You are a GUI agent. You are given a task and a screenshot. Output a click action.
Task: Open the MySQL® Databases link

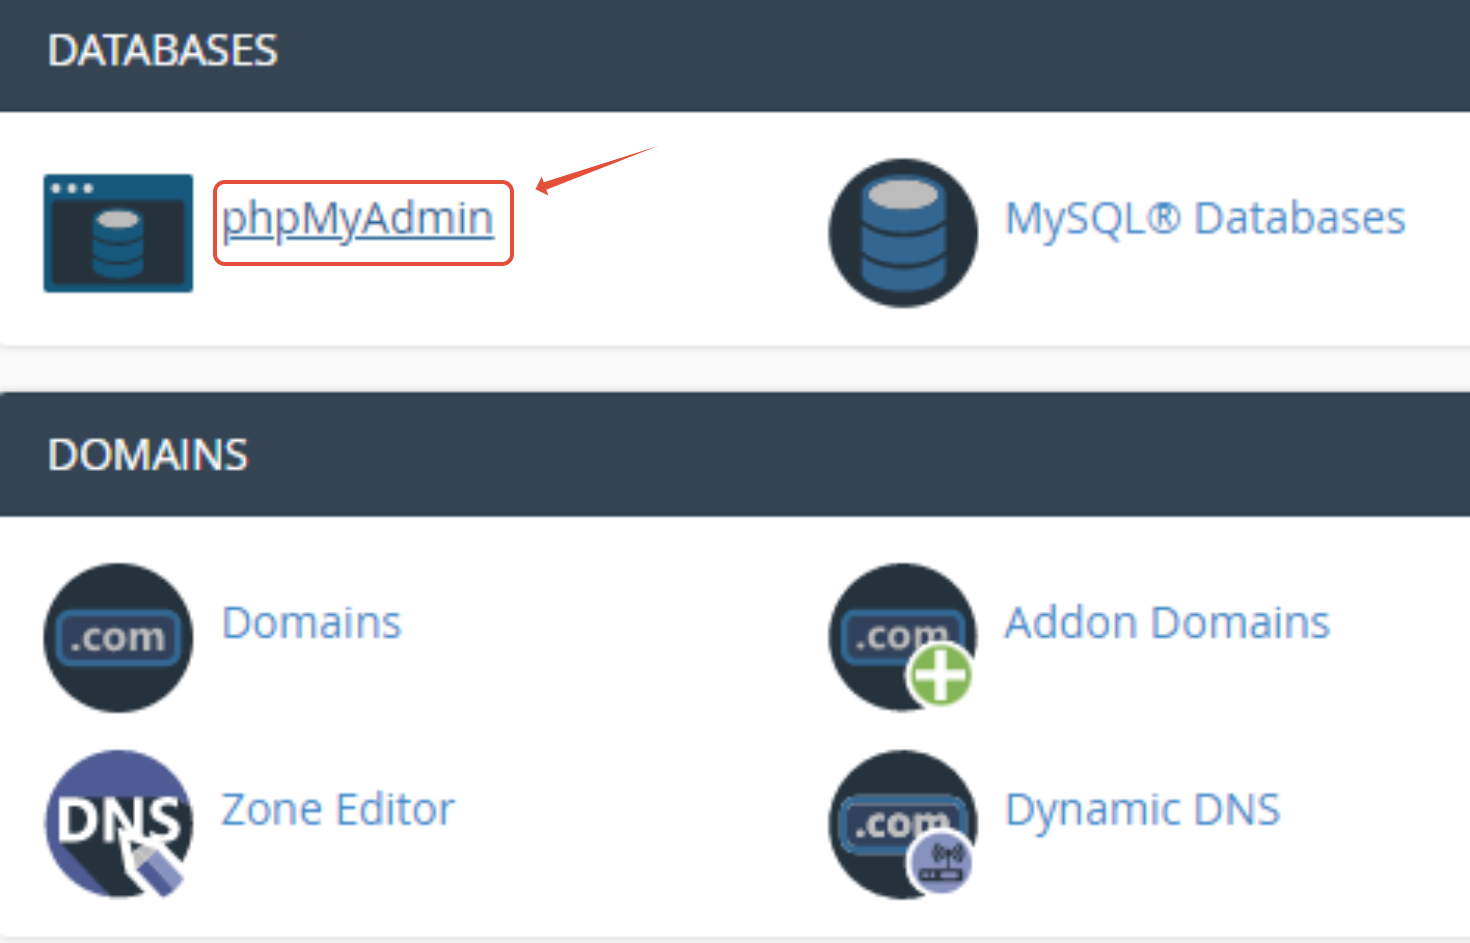(1205, 218)
